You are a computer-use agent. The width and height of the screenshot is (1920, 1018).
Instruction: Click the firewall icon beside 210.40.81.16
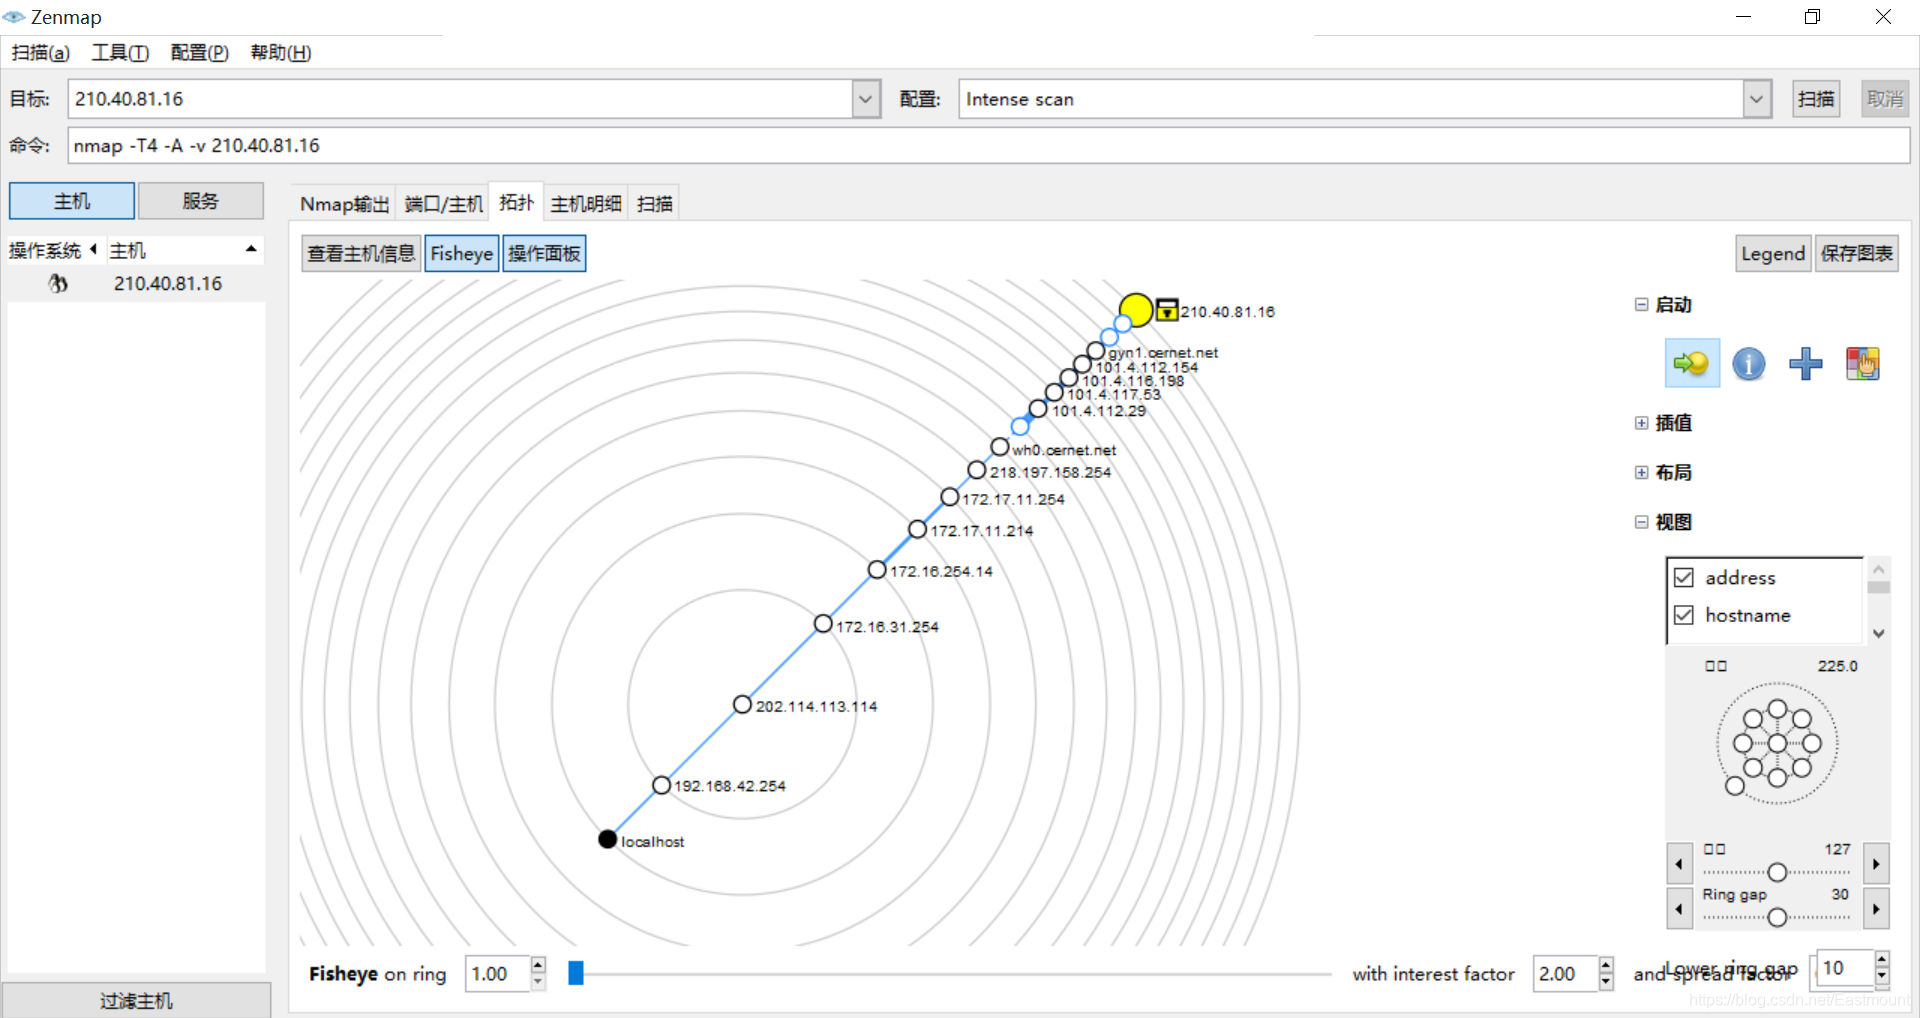1166,310
